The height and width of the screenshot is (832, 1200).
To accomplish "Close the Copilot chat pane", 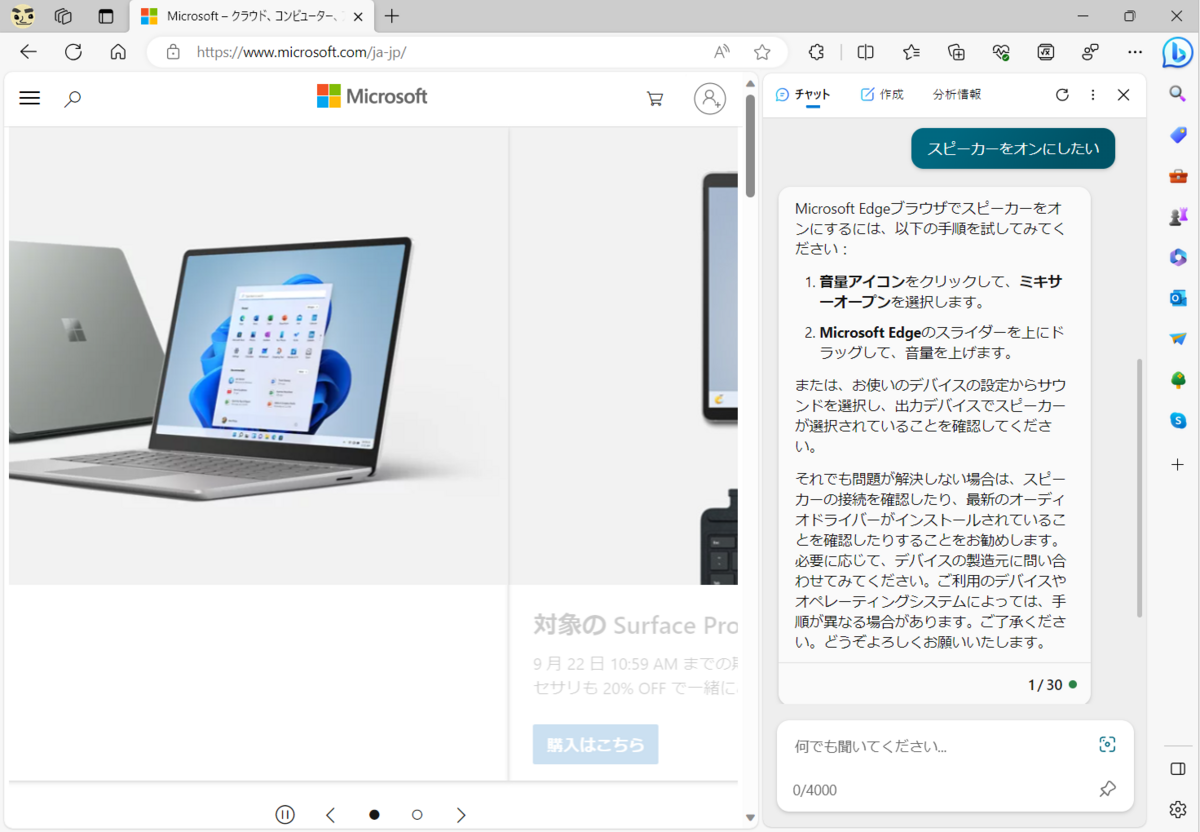I will coord(1123,95).
